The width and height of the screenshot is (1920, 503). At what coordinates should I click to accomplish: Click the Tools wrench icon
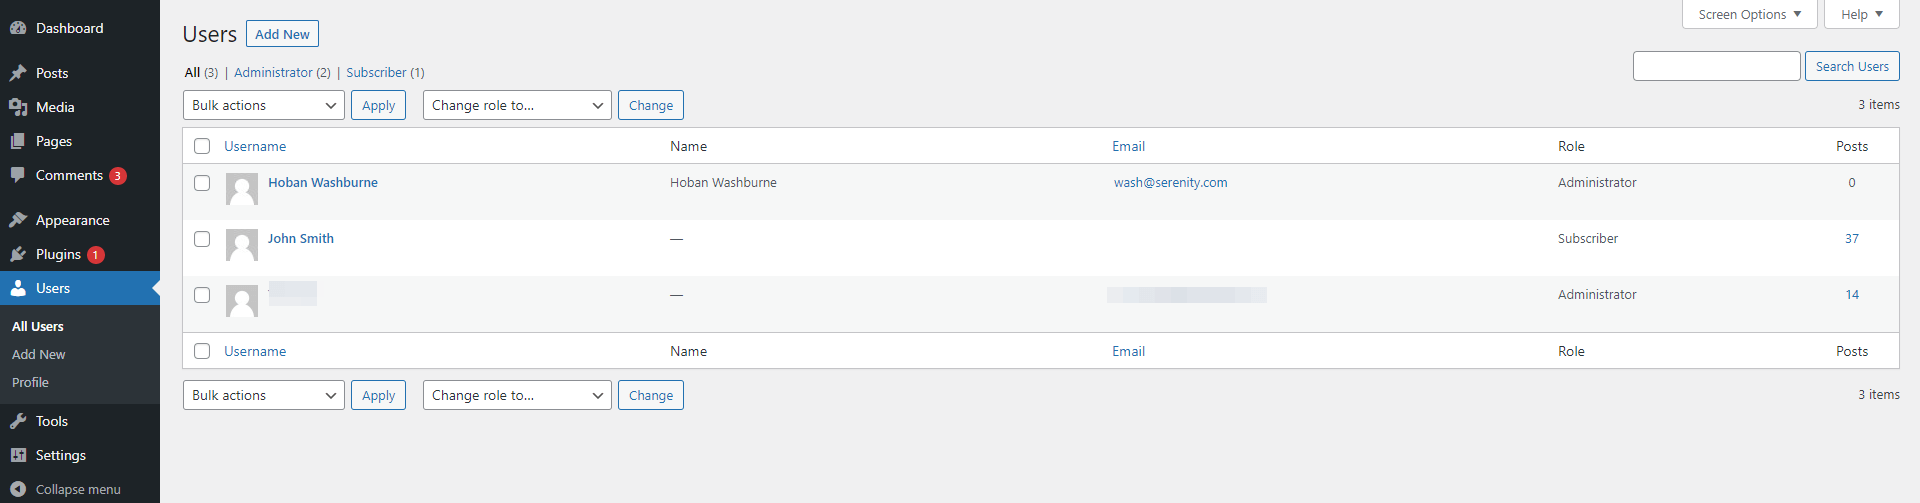point(18,421)
